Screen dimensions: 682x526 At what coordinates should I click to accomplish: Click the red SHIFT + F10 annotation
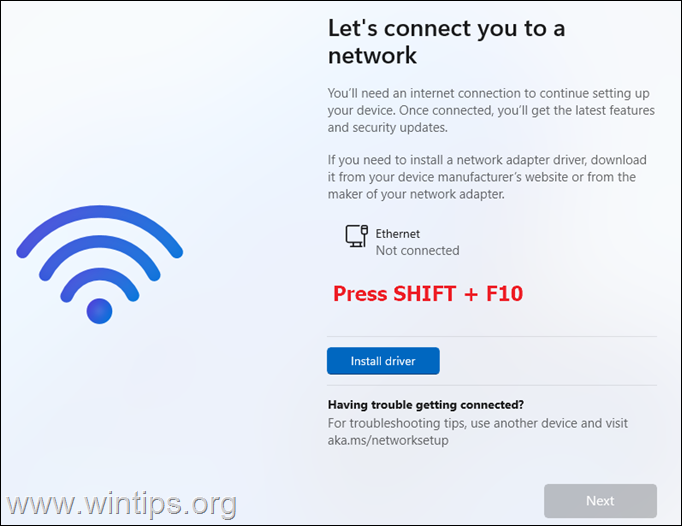click(x=428, y=294)
